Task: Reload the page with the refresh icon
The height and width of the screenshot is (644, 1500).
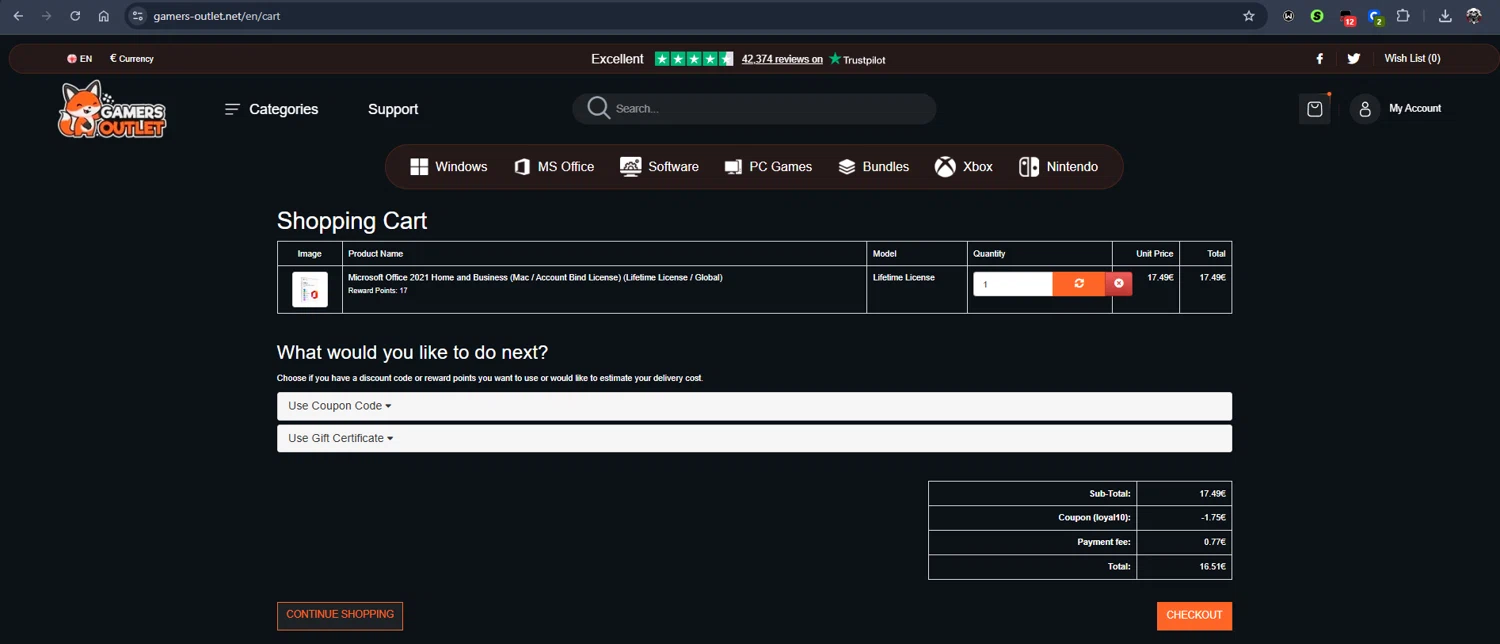Action: [x=75, y=16]
